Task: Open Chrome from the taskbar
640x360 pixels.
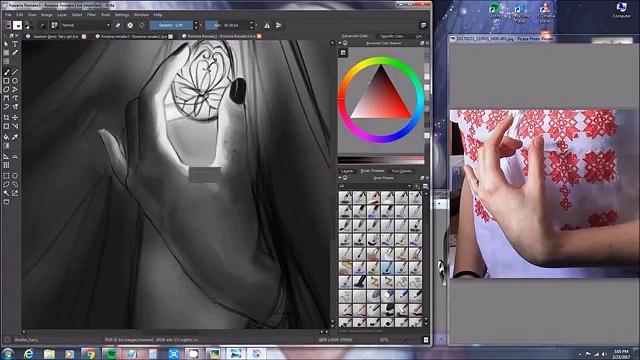Action: [x=89, y=353]
